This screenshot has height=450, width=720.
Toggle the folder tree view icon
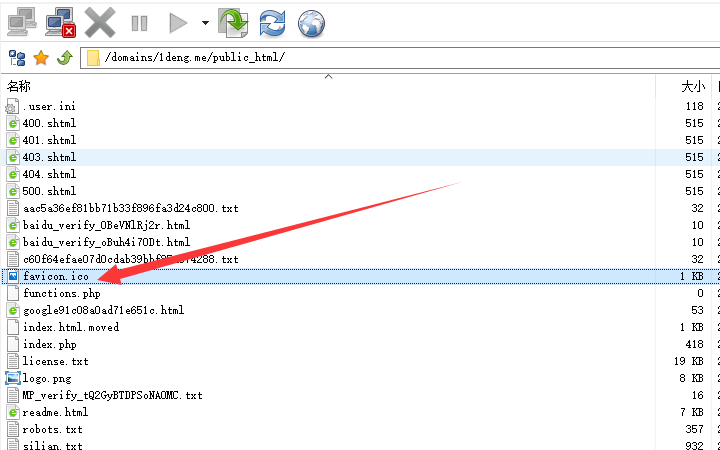(x=17, y=57)
